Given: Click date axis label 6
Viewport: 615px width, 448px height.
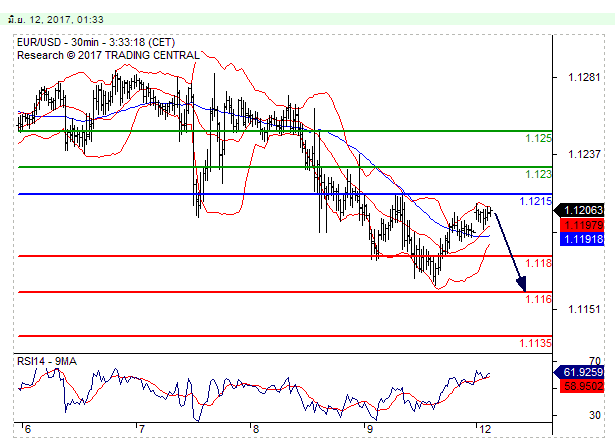Looking at the screenshot, I should coord(27,429).
